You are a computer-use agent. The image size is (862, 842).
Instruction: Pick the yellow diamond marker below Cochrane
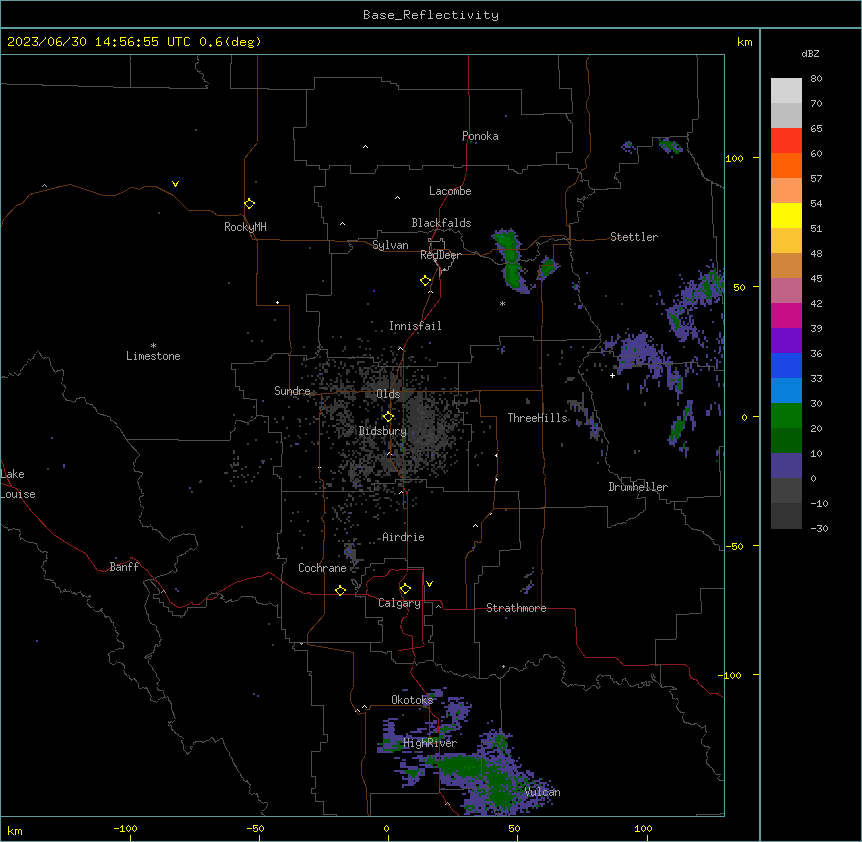[340, 591]
